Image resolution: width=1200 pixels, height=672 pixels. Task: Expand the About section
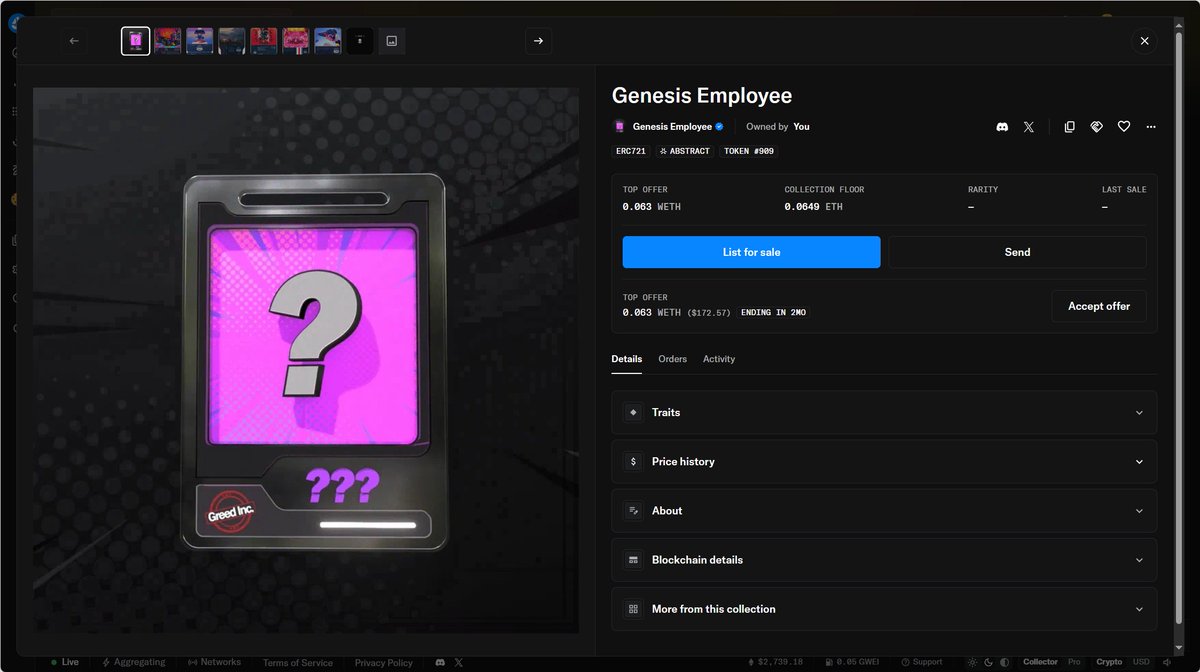point(884,510)
